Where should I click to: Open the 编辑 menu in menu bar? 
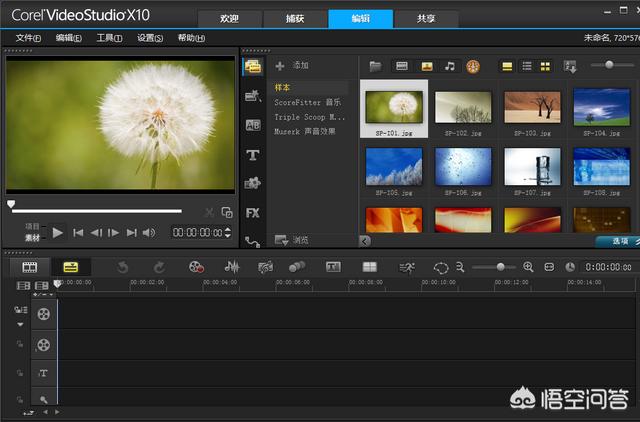point(69,38)
